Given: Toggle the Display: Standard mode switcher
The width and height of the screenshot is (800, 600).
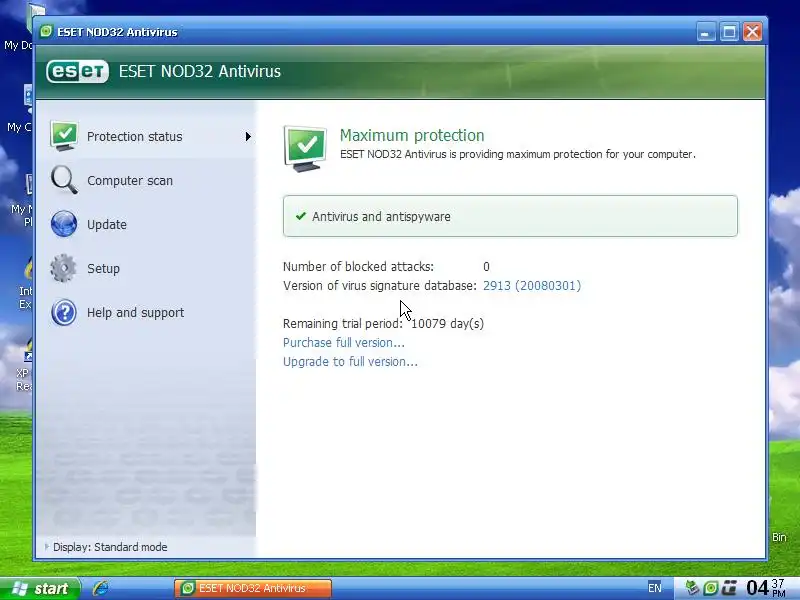Looking at the screenshot, I should [106, 547].
